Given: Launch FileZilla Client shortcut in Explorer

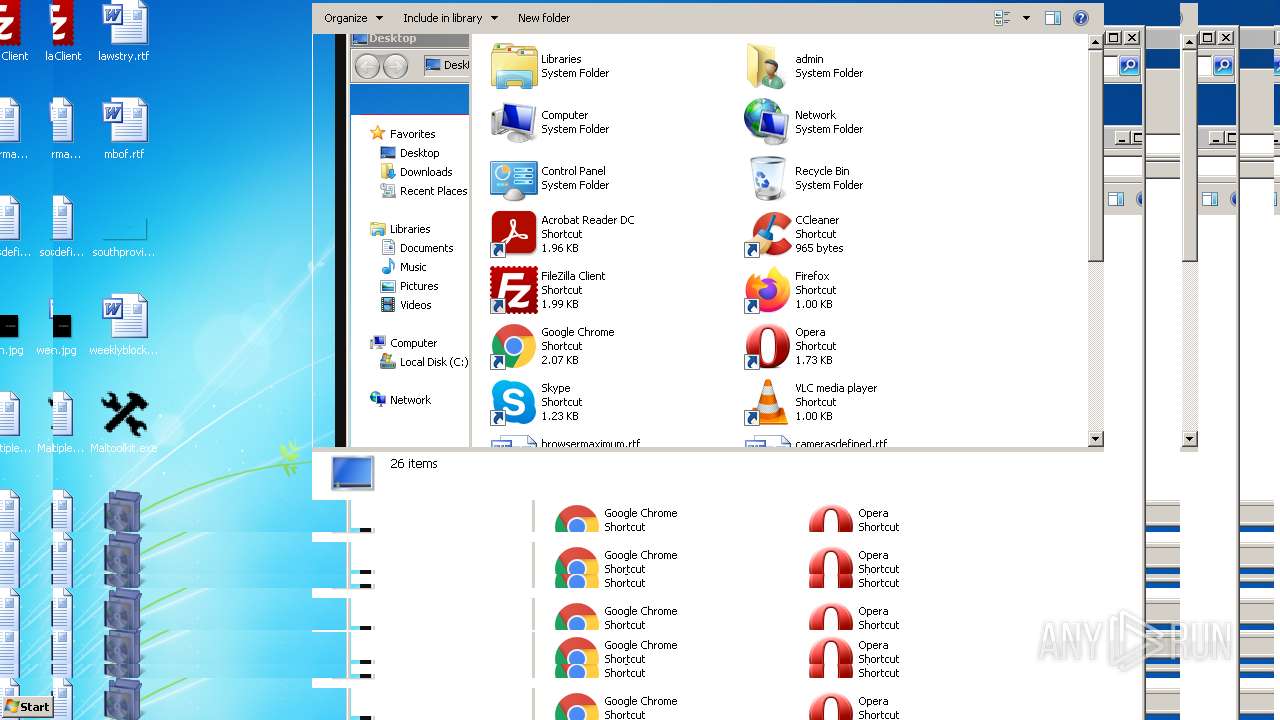Looking at the screenshot, I should coord(514,290).
